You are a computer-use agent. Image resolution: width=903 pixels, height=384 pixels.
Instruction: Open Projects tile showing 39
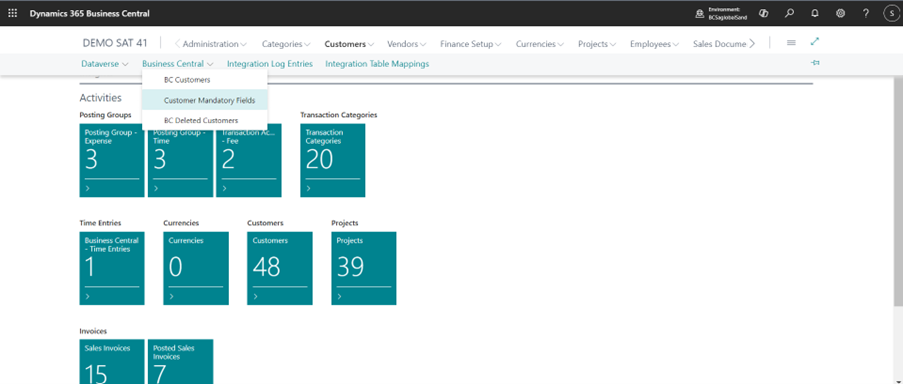click(364, 268)
